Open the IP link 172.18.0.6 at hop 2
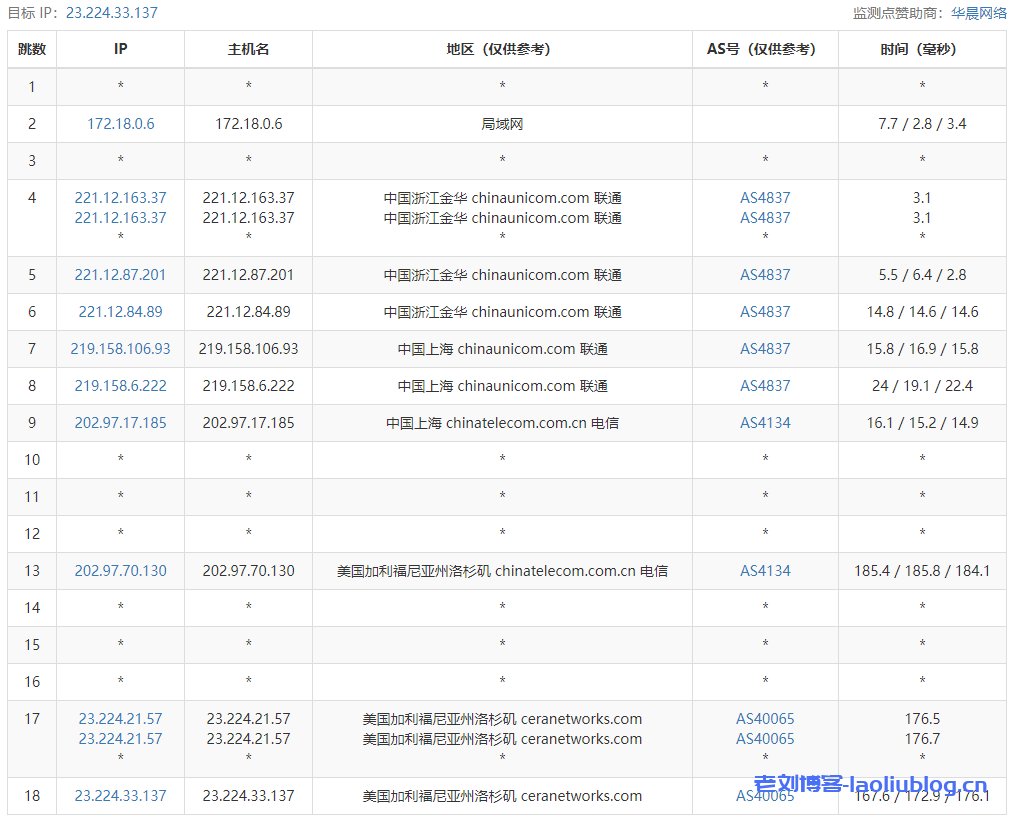Image resolution: width=1013 pixels, height=822 pixels. pos(120,123)
